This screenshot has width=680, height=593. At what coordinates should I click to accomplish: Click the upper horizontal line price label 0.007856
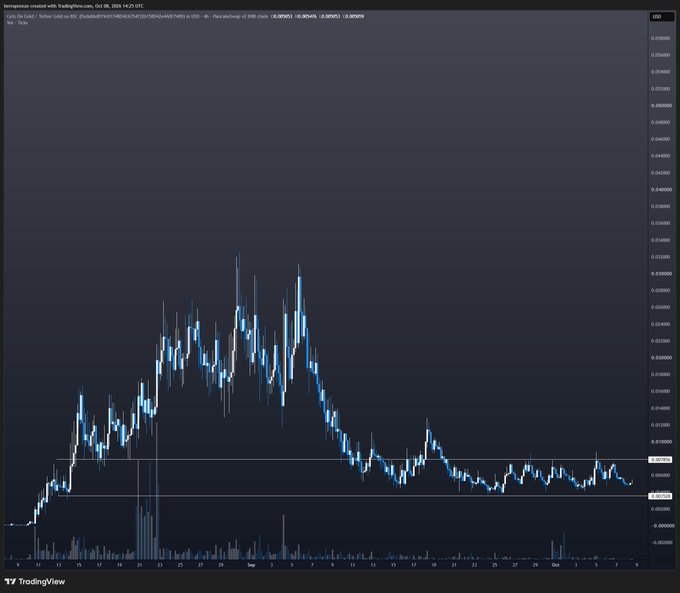(661, 459)
